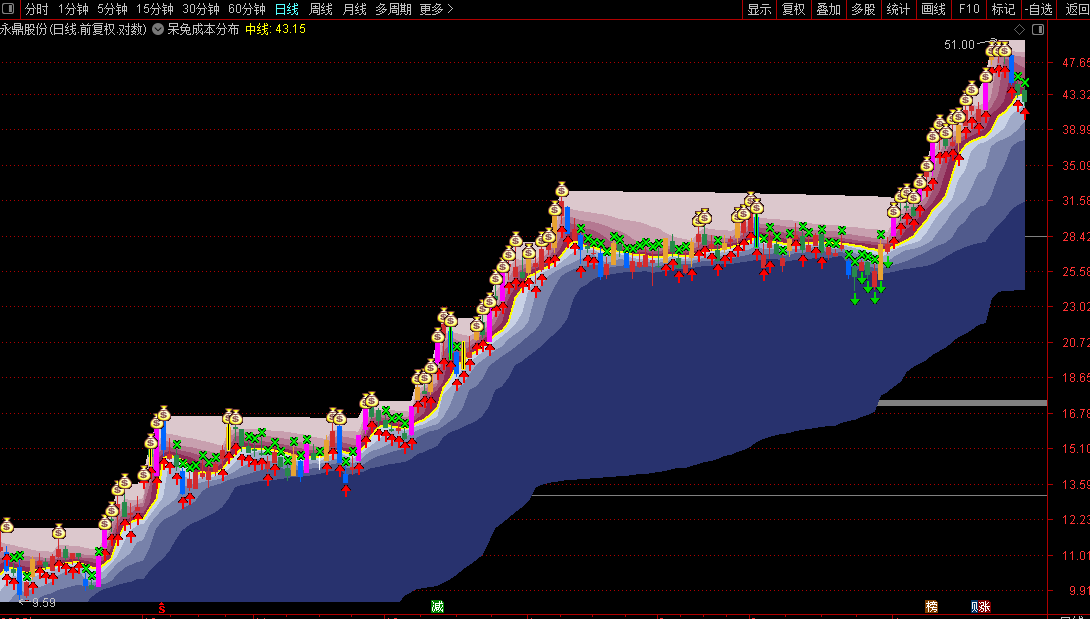The height and width of the screenshot is (619, 1090).
Task: Click the red 涨 event marker
Action: [x=985, y=606]
